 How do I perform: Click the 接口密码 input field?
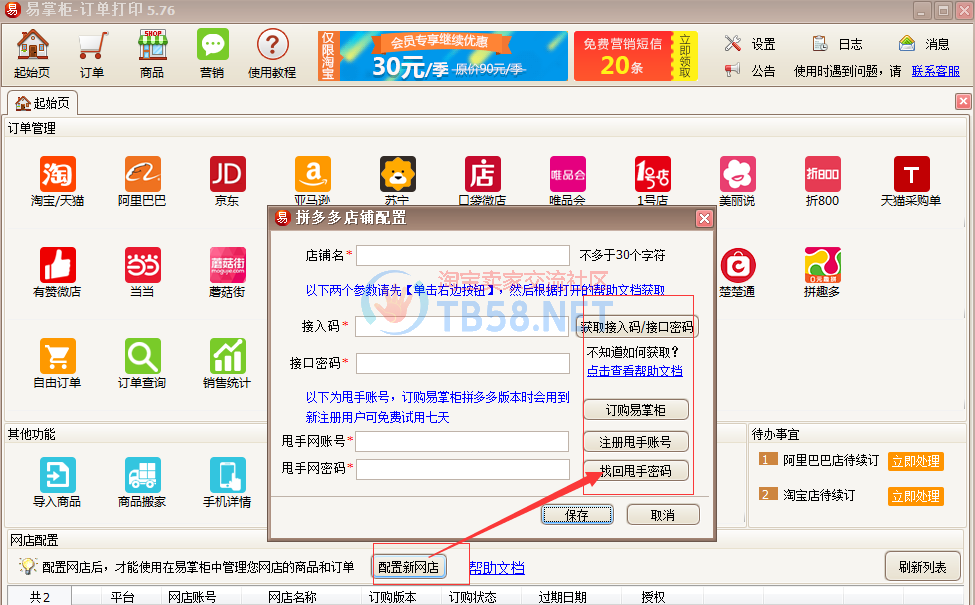[463, 363]
